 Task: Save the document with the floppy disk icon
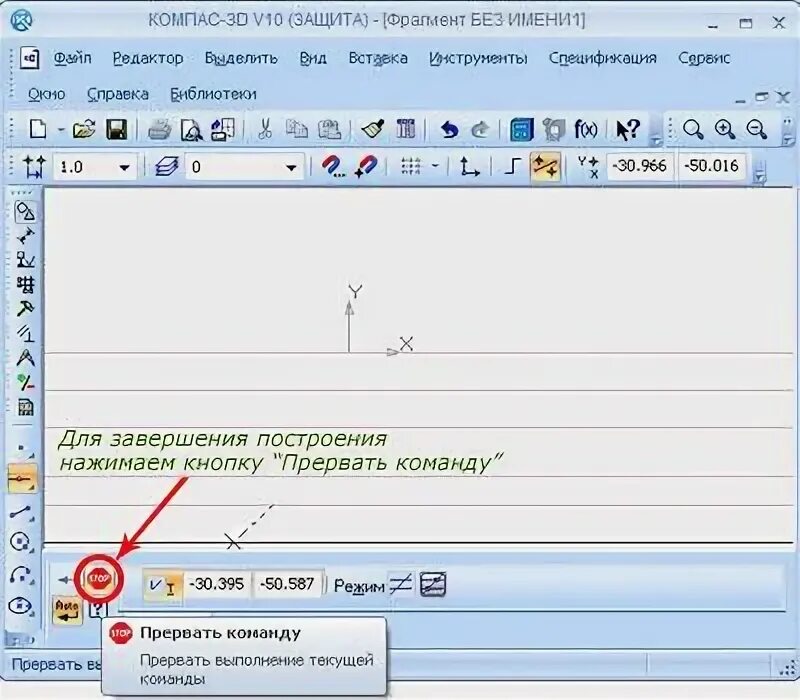click(x=116, y=129)
